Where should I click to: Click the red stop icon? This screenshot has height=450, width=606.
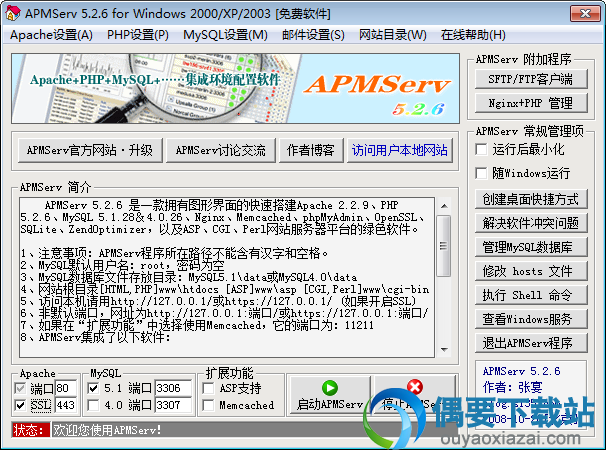(415, 387)
